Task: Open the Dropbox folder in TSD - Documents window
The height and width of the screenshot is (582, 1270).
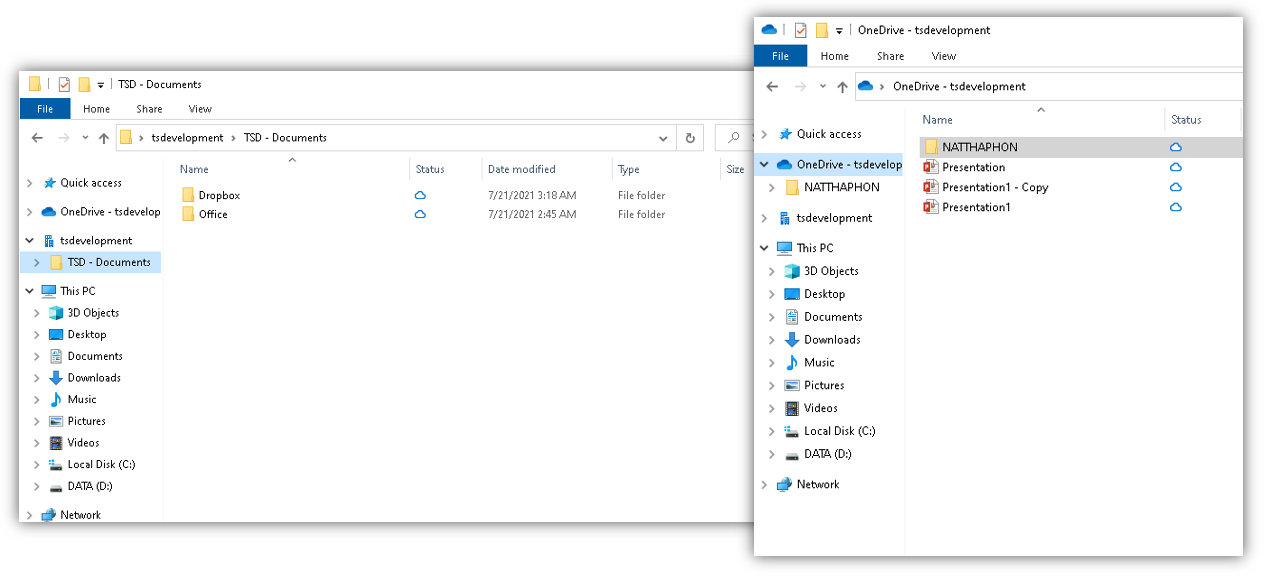Action: coord(219,195)
